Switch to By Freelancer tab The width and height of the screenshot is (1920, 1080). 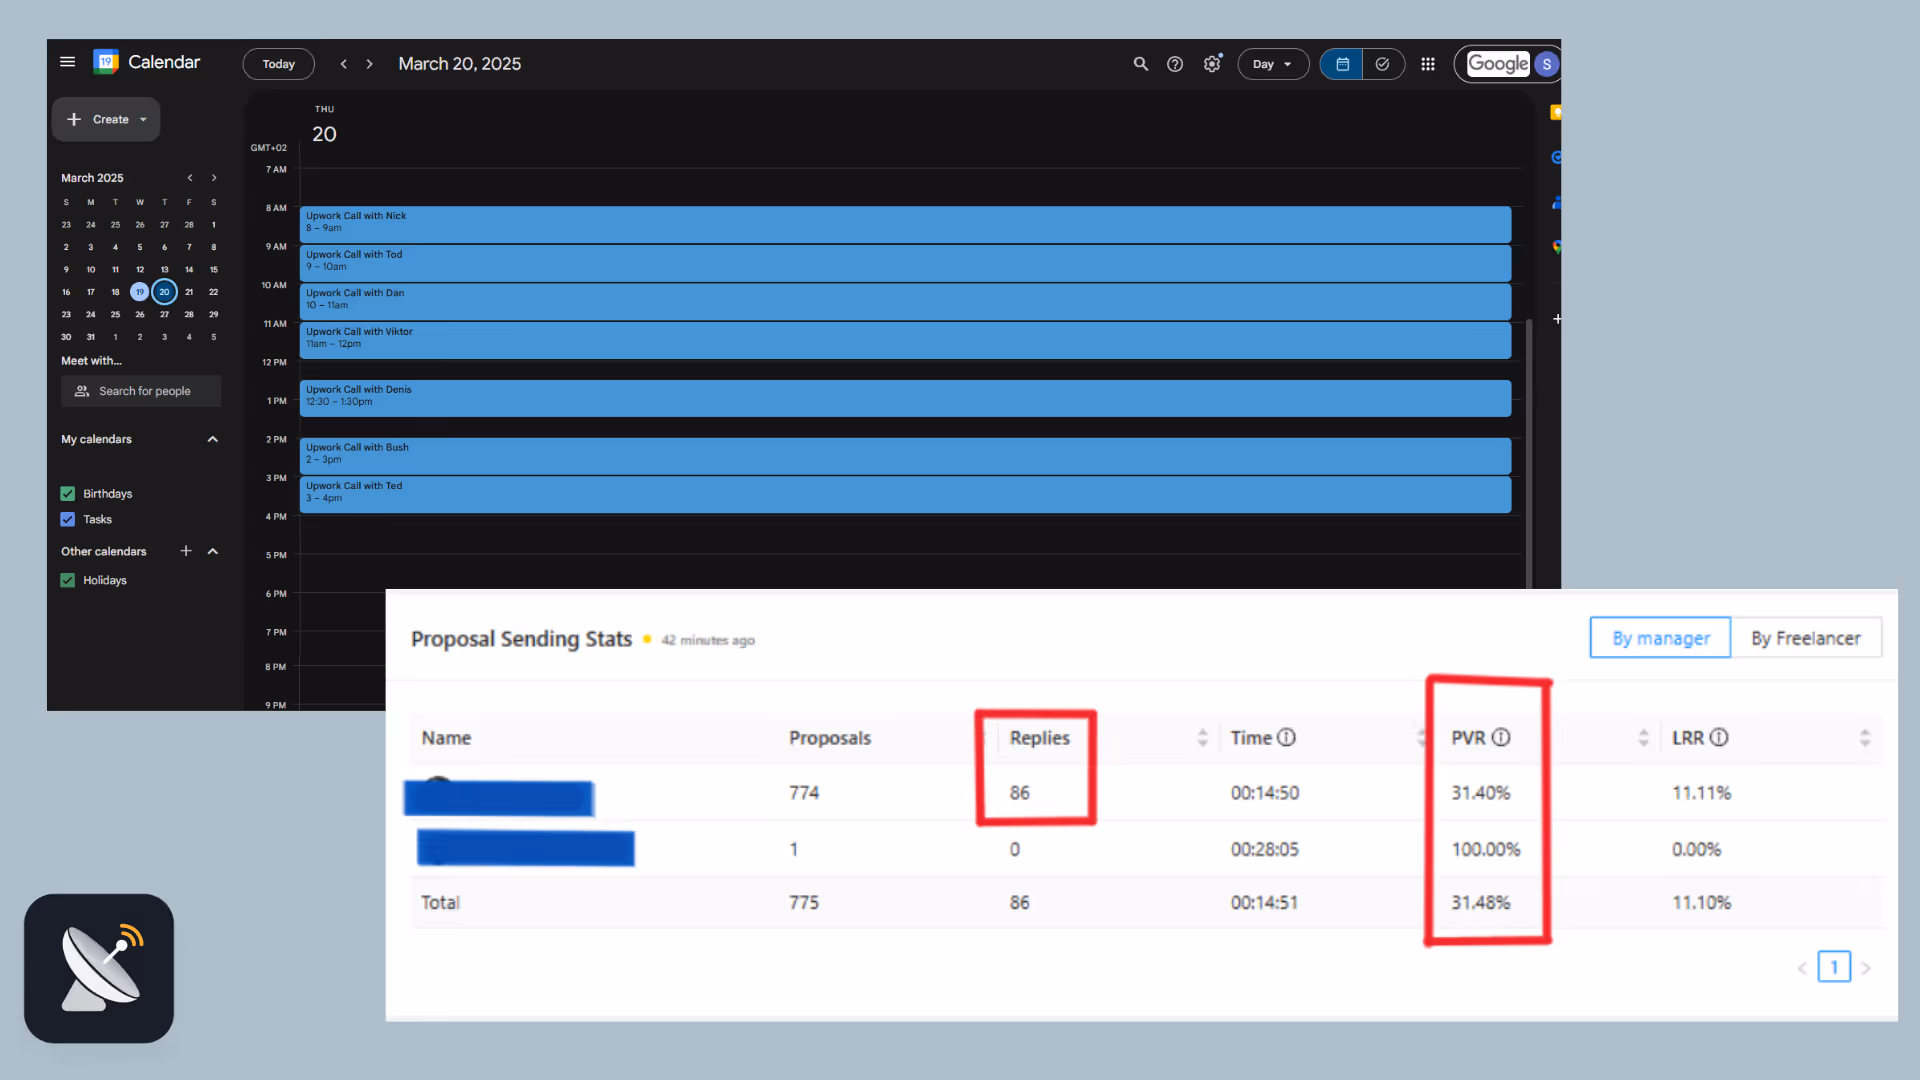pyautogui.click(x=1806, y=638)
